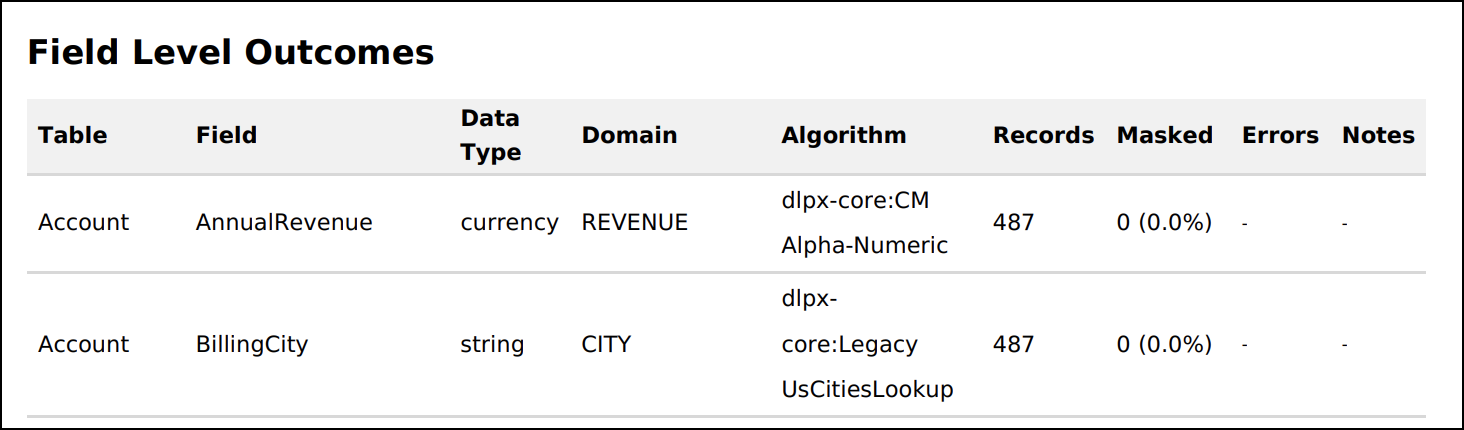Select the Domain column header
The image size is (1464, 430).
629,135
